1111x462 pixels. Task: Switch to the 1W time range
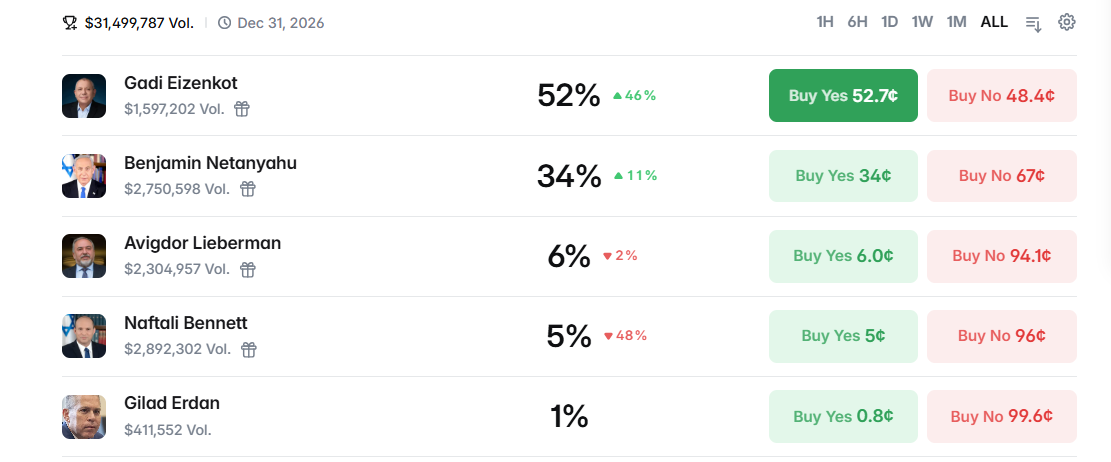922,22
